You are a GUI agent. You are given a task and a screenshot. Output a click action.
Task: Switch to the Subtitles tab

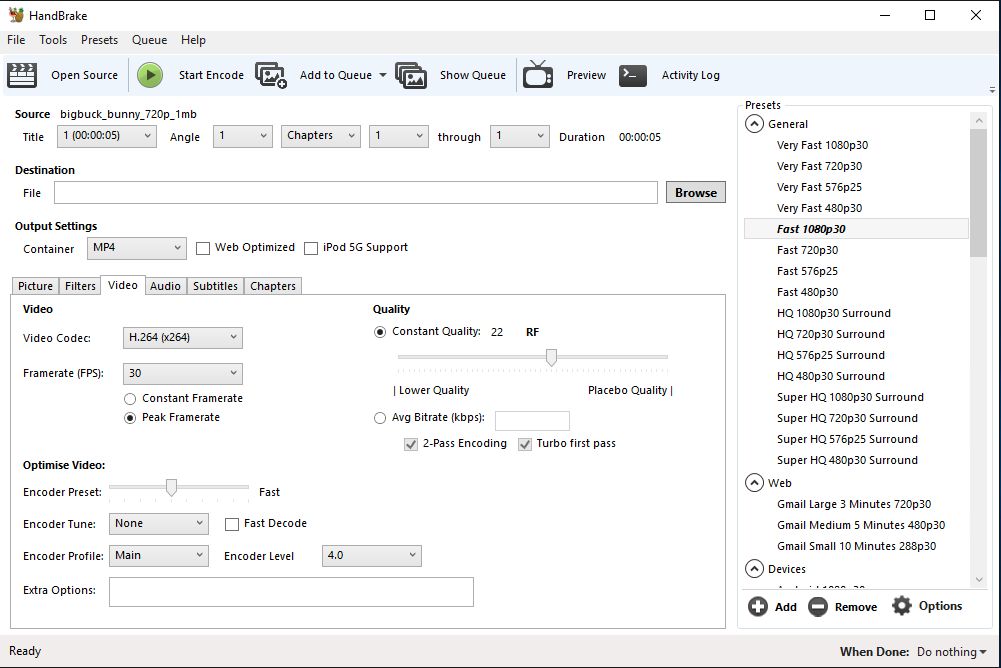tap(215, 286)
